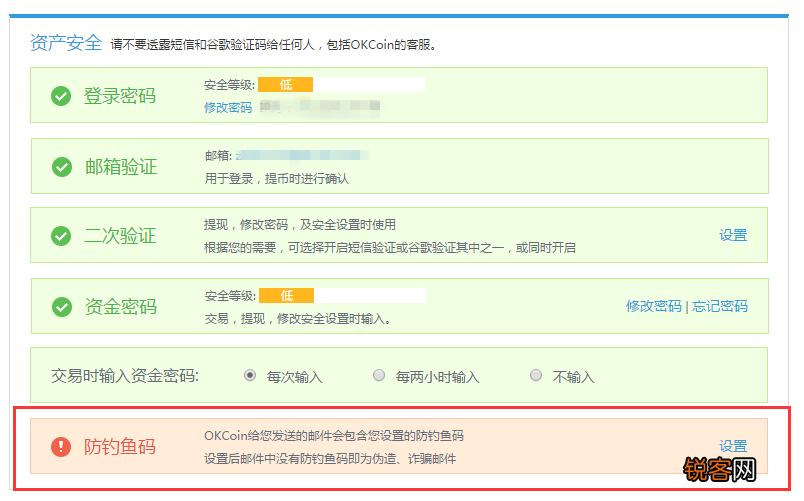Click 设置 link in the 防钓鱼码 row

point(733,446)
